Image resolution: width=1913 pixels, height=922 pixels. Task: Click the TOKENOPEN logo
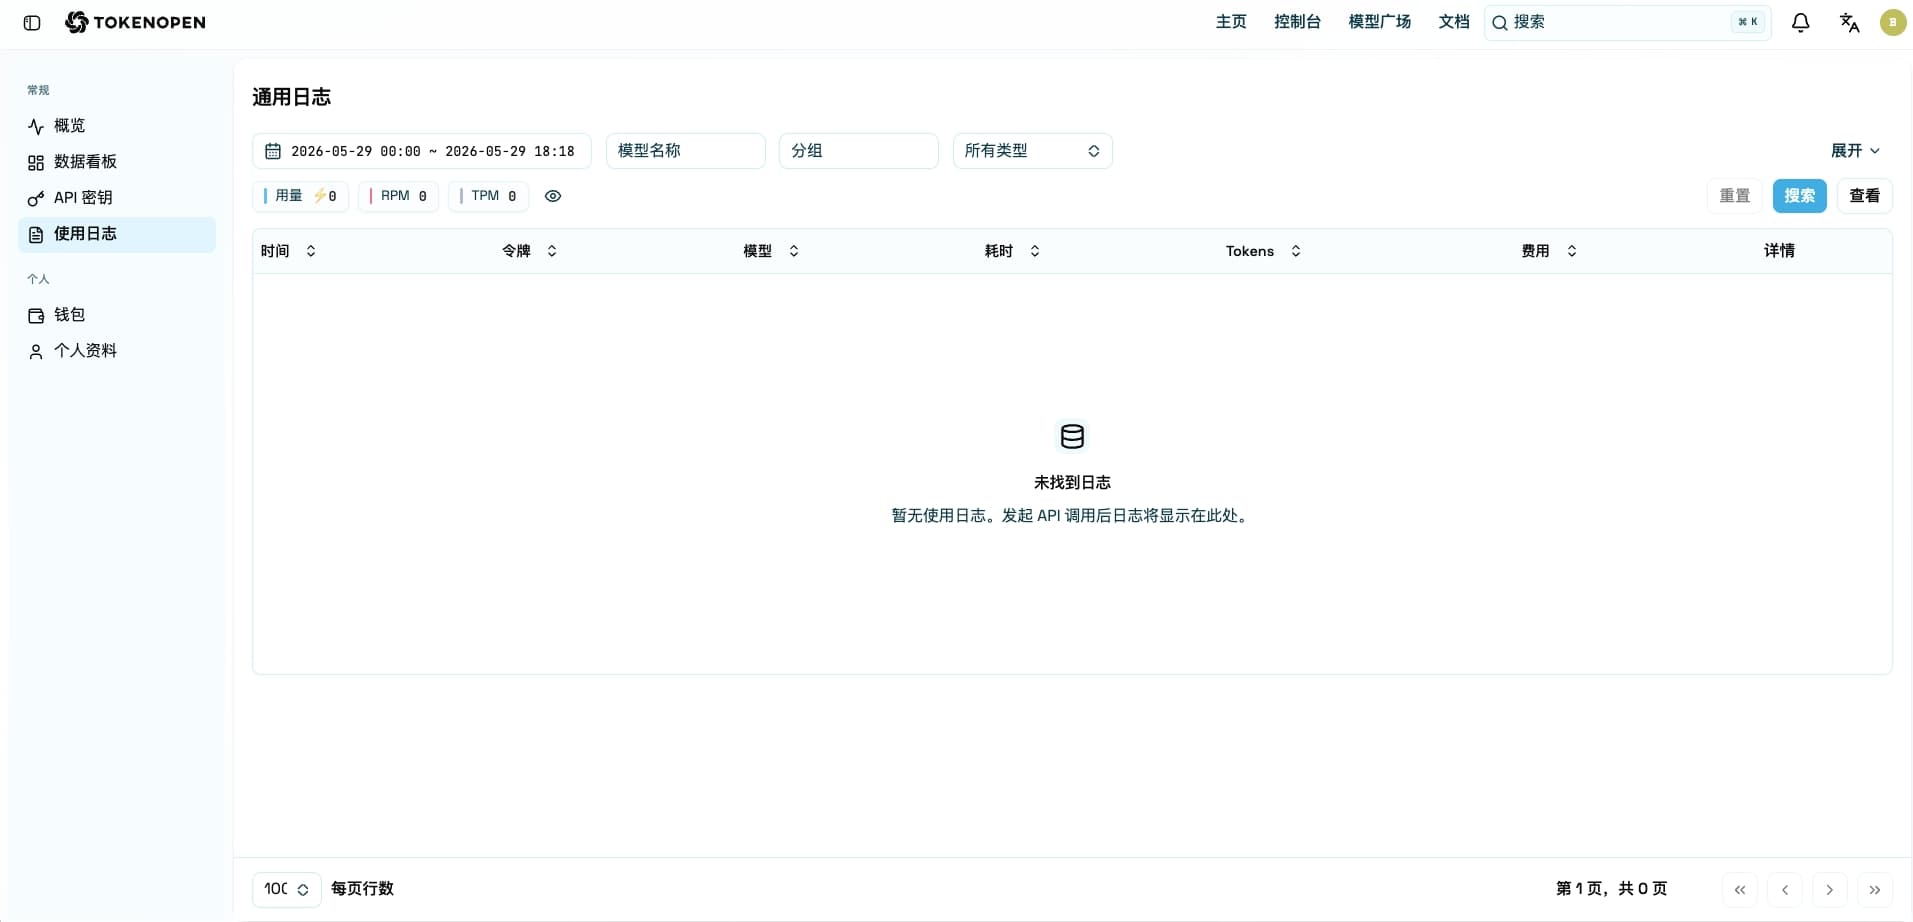click(x=135, y=22)
